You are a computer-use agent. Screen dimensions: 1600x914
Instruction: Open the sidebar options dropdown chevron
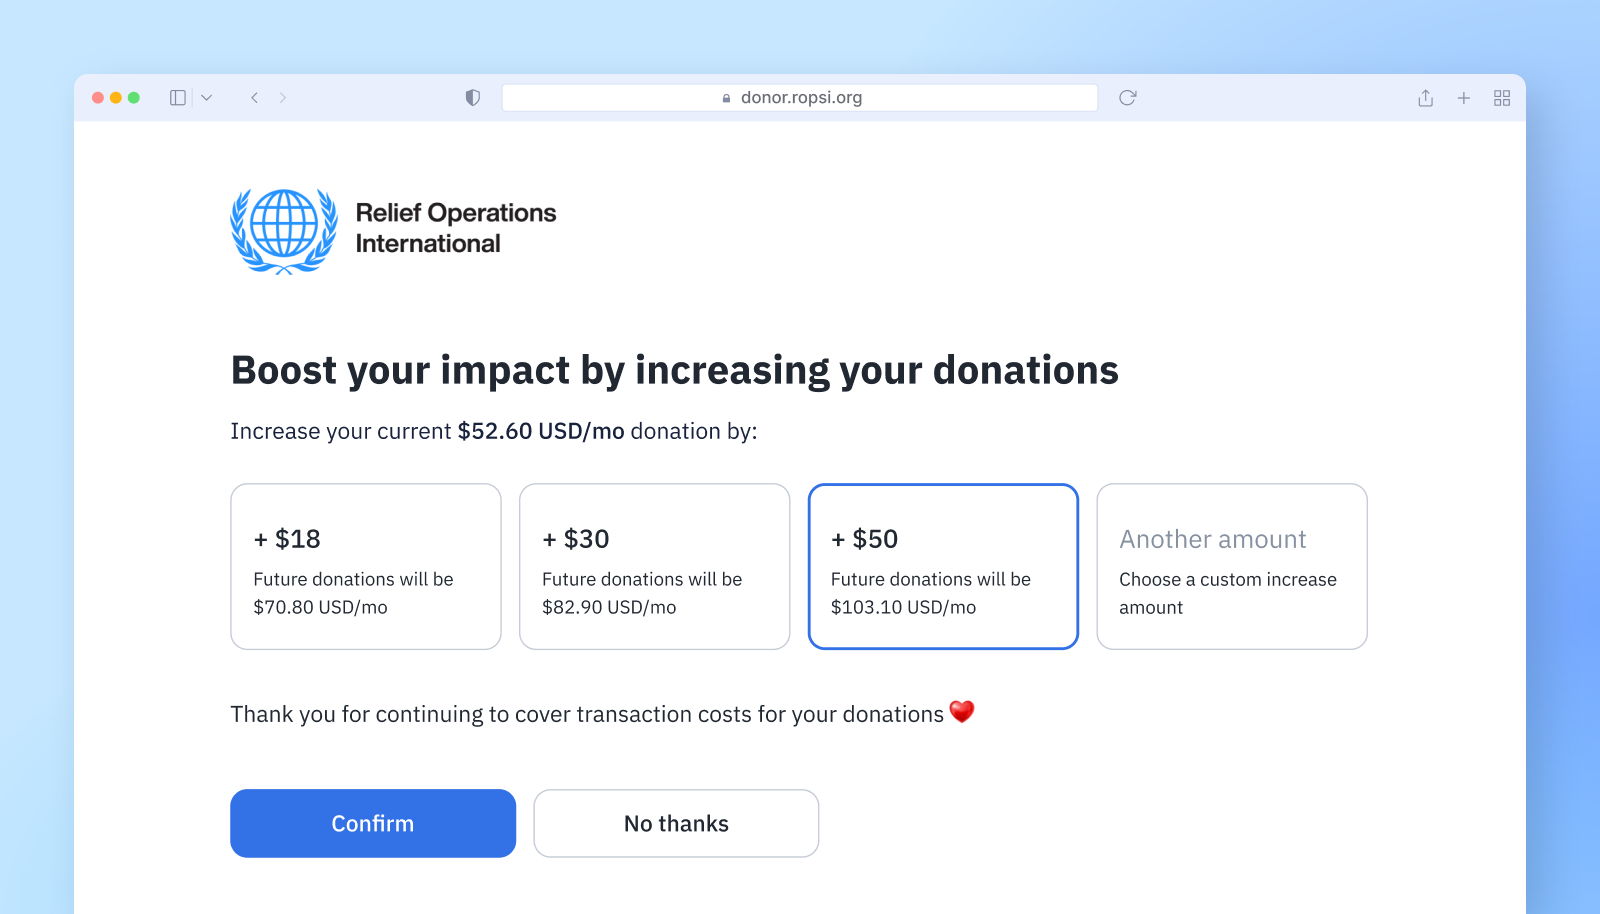click(207, 98)
